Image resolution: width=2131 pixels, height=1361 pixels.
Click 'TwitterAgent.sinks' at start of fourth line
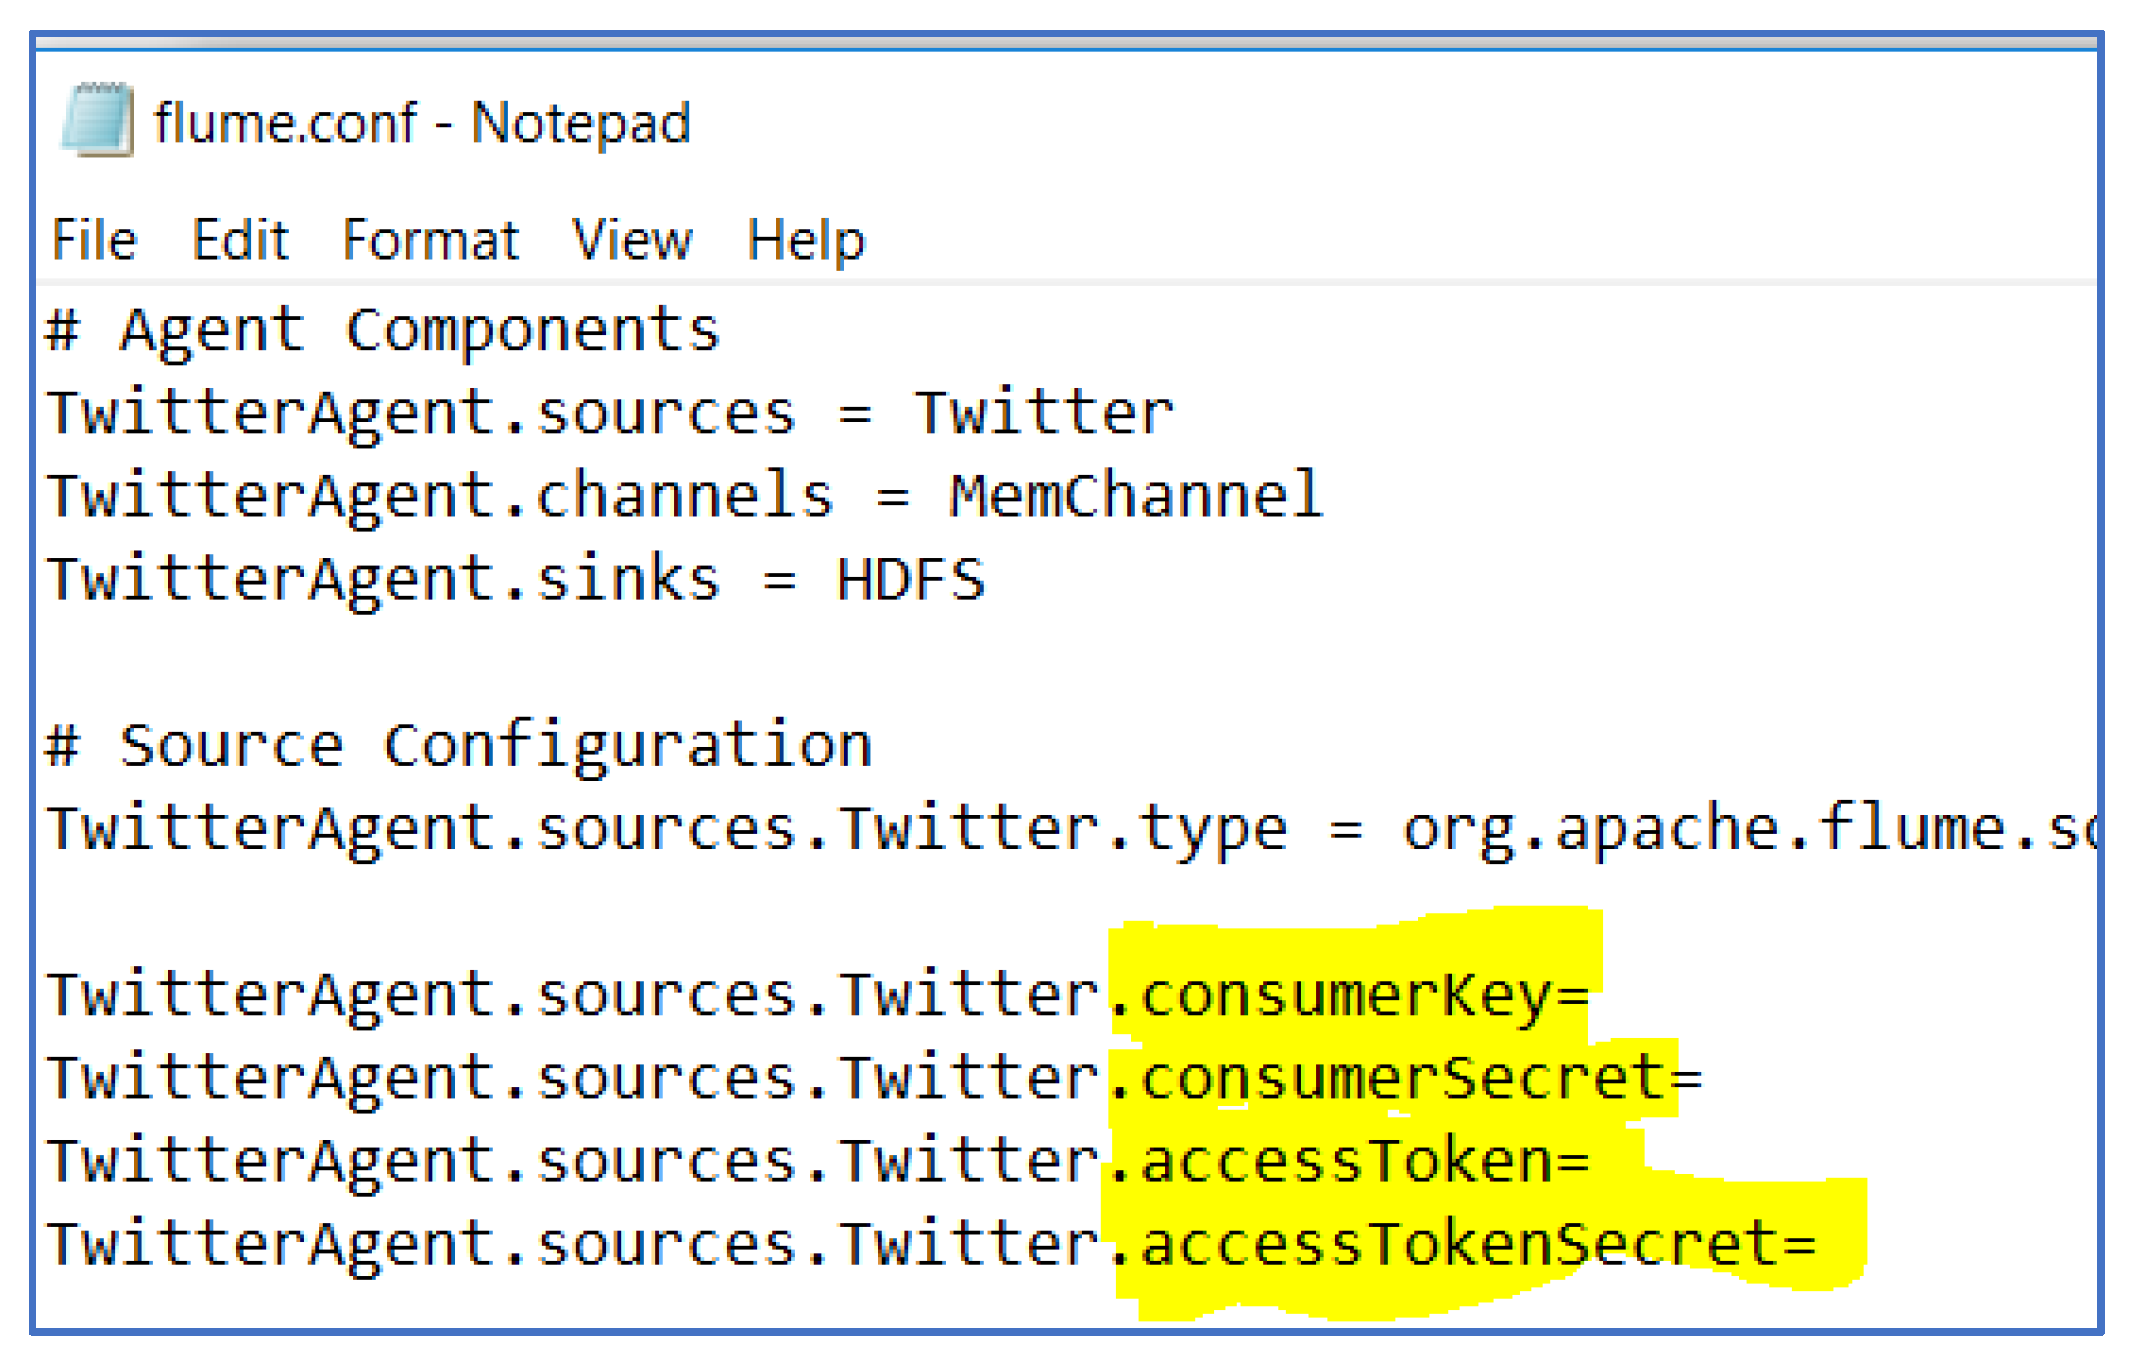click(x=383, y=580)
